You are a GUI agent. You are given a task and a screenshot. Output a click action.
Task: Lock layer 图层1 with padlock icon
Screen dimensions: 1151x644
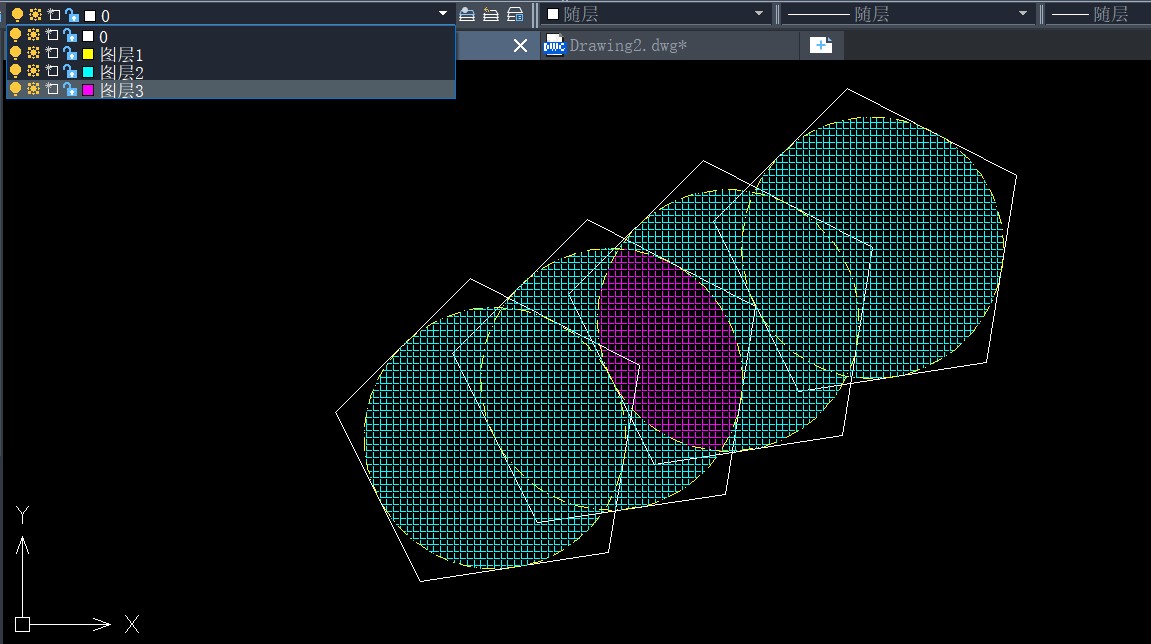(x=70, y=53)
